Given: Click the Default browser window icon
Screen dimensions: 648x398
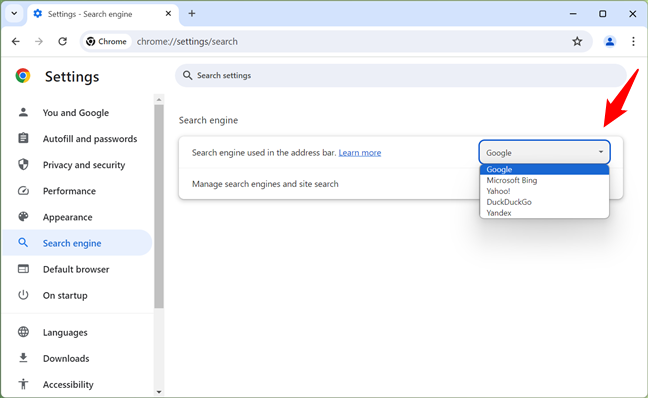Looking at the screenshot, I should (23, 269).
